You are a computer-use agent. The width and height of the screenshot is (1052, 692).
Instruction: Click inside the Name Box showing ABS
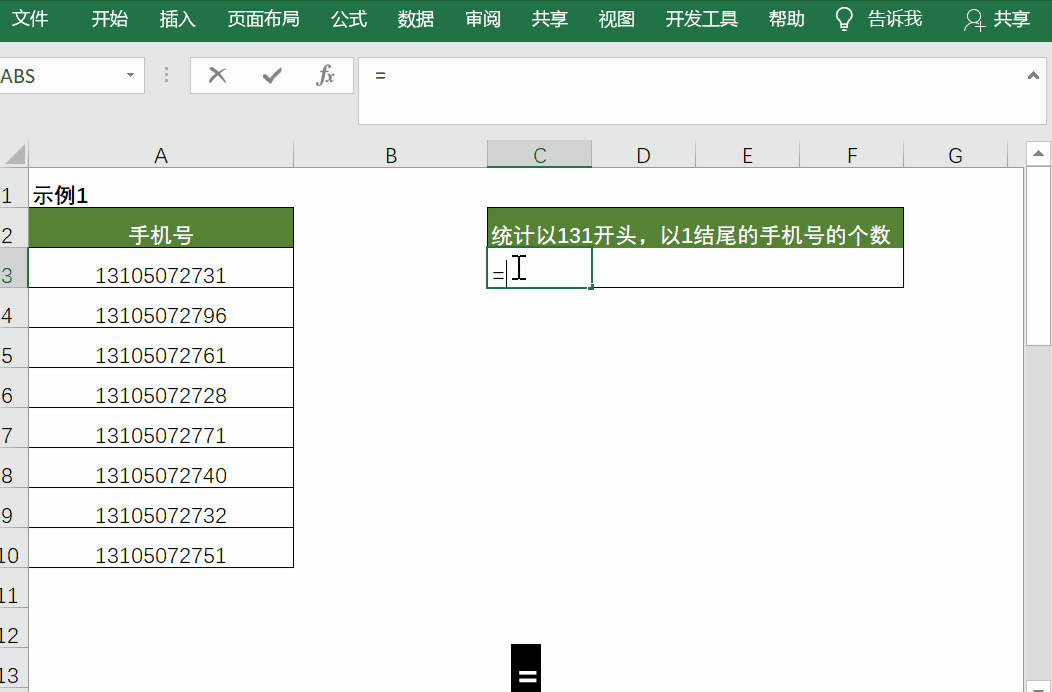tap(60, 75)
